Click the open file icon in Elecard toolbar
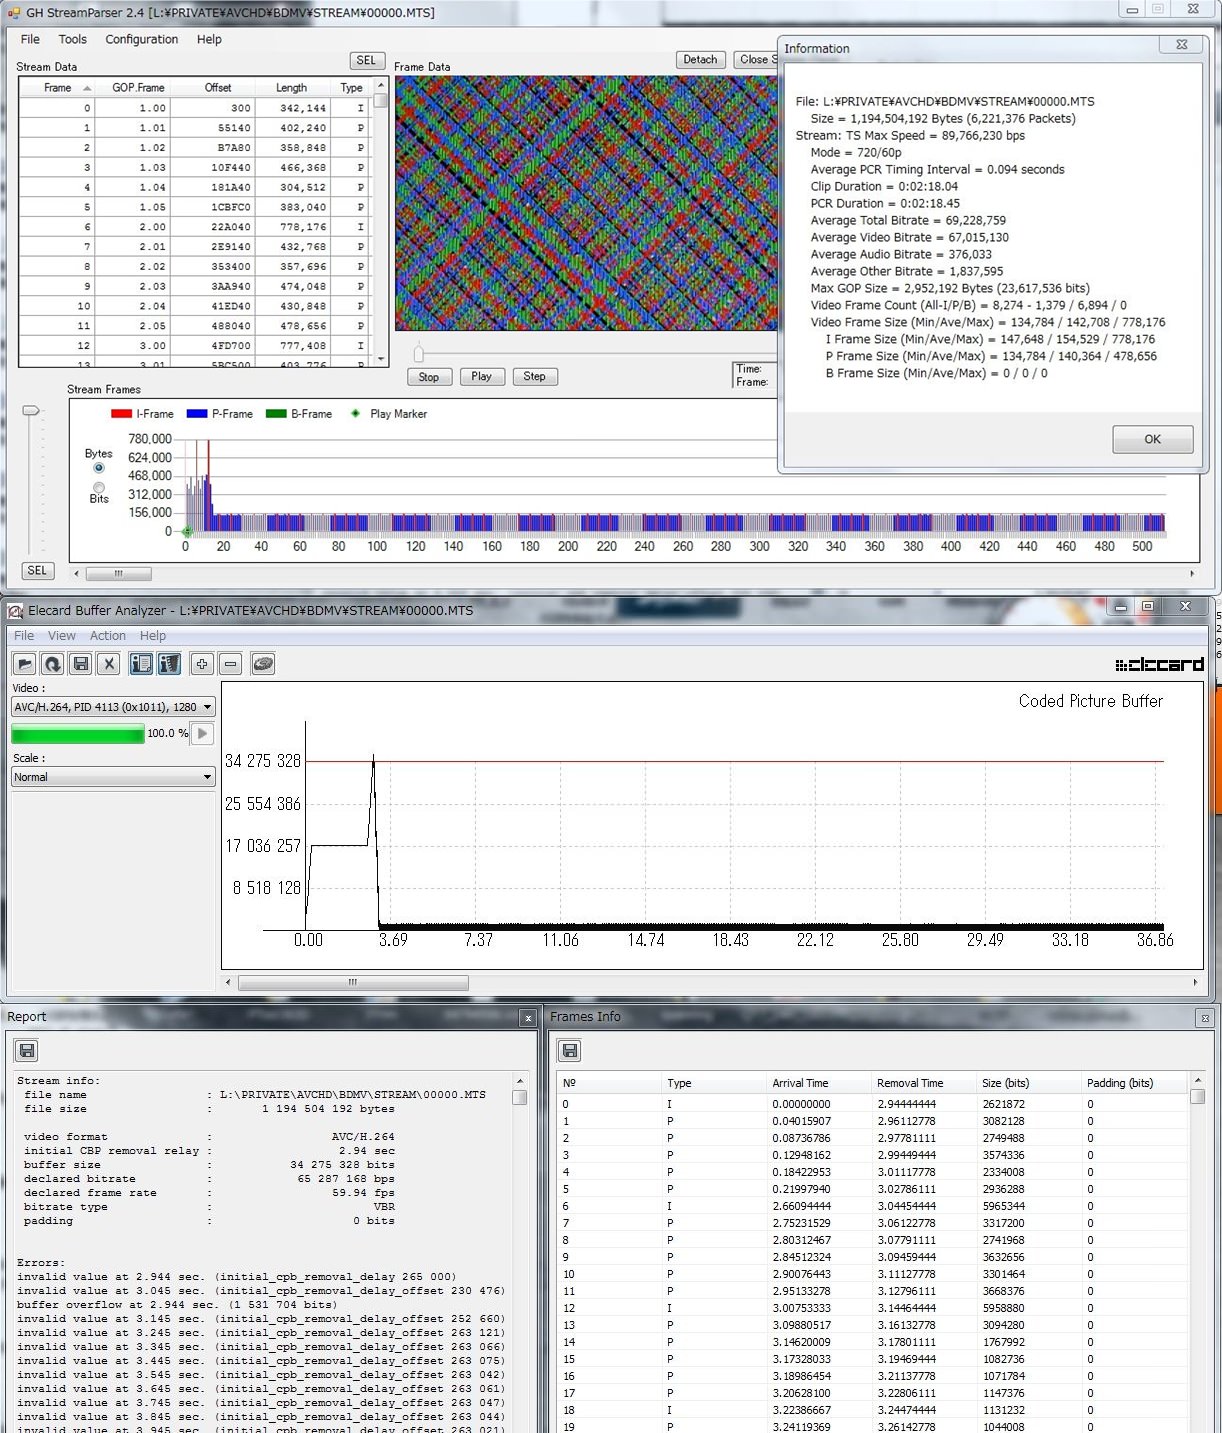 click(25, 664)
